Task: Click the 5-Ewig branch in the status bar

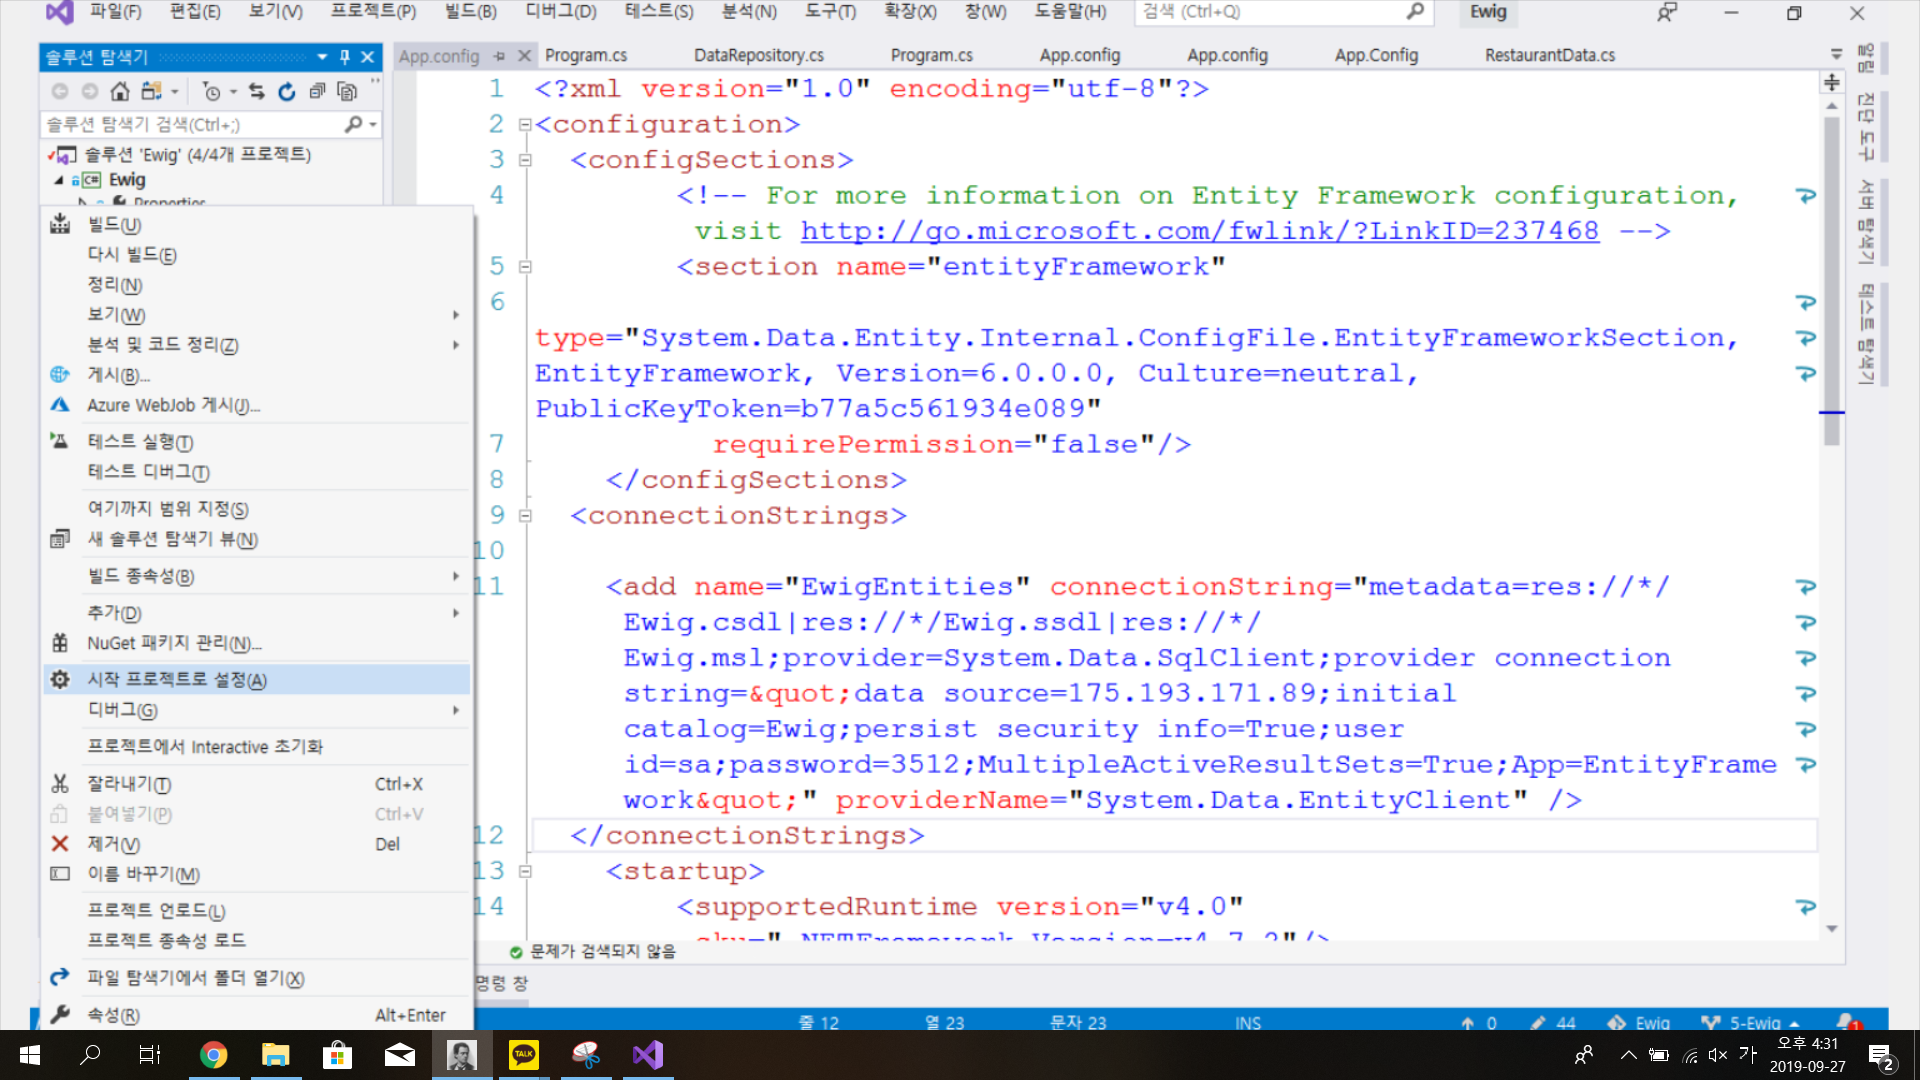Action: 1754,1022
